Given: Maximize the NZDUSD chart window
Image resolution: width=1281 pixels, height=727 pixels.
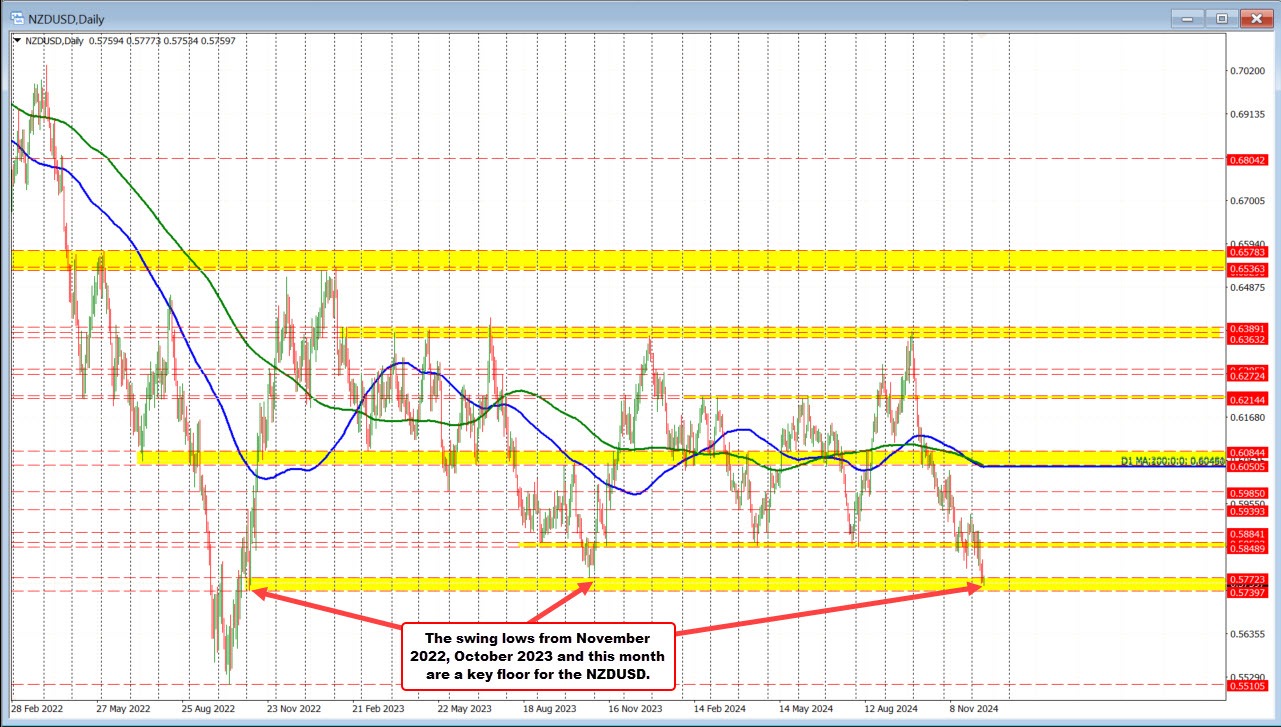Looking at the screenshot, I should tap(1221, 17).
